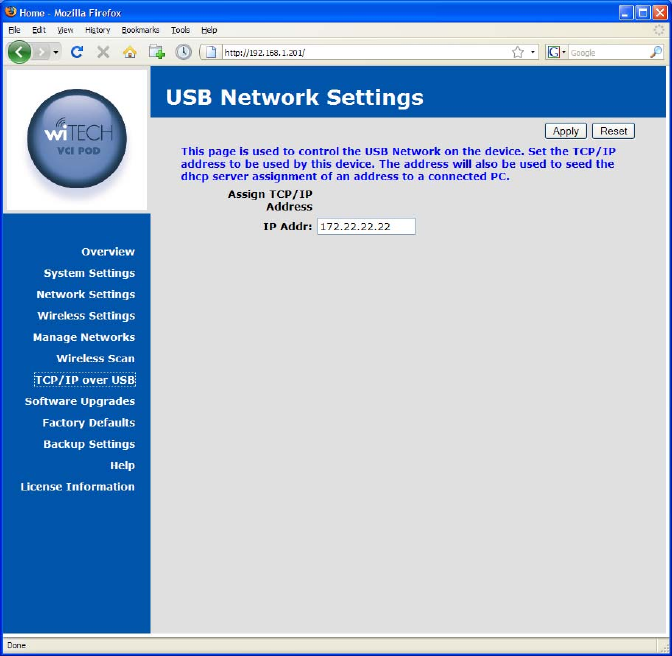Close the Firefox window
Viewport: 672px width, 656px height.
point(660,12)
